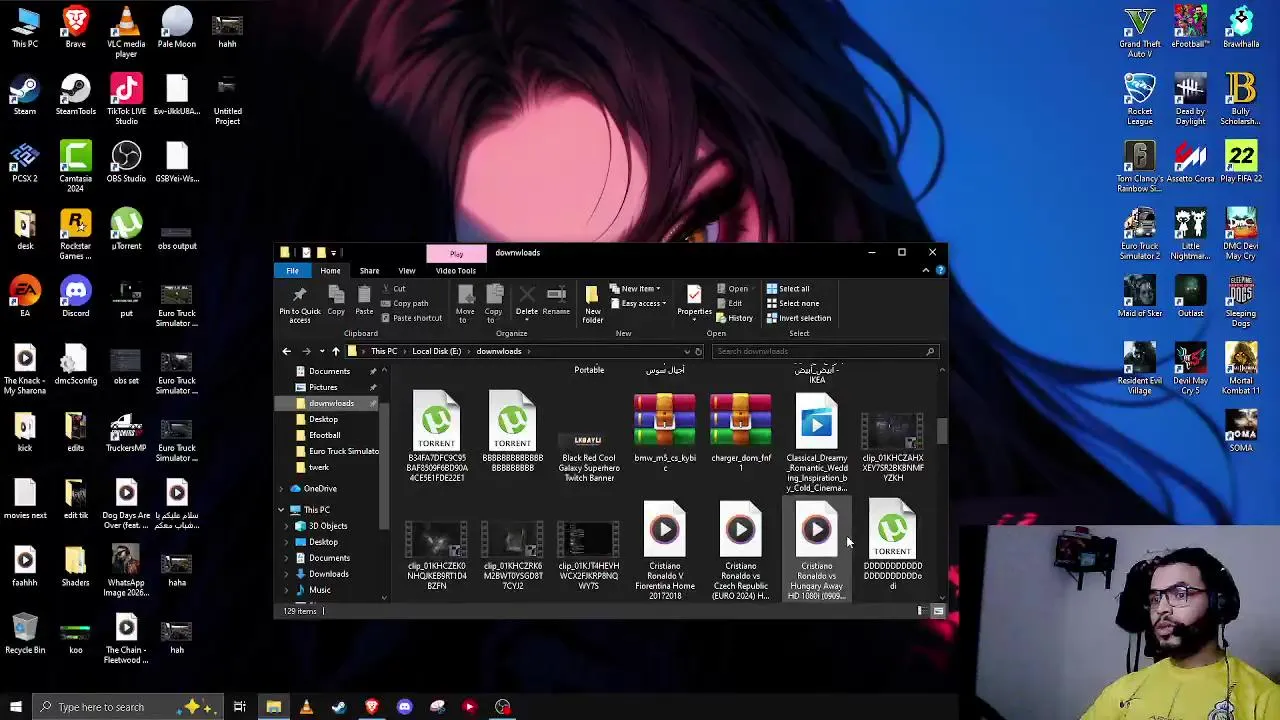This screenshot has width=1280, height=720.
Task: Click the pink Play contextual tab
Action: click(456, 253)
